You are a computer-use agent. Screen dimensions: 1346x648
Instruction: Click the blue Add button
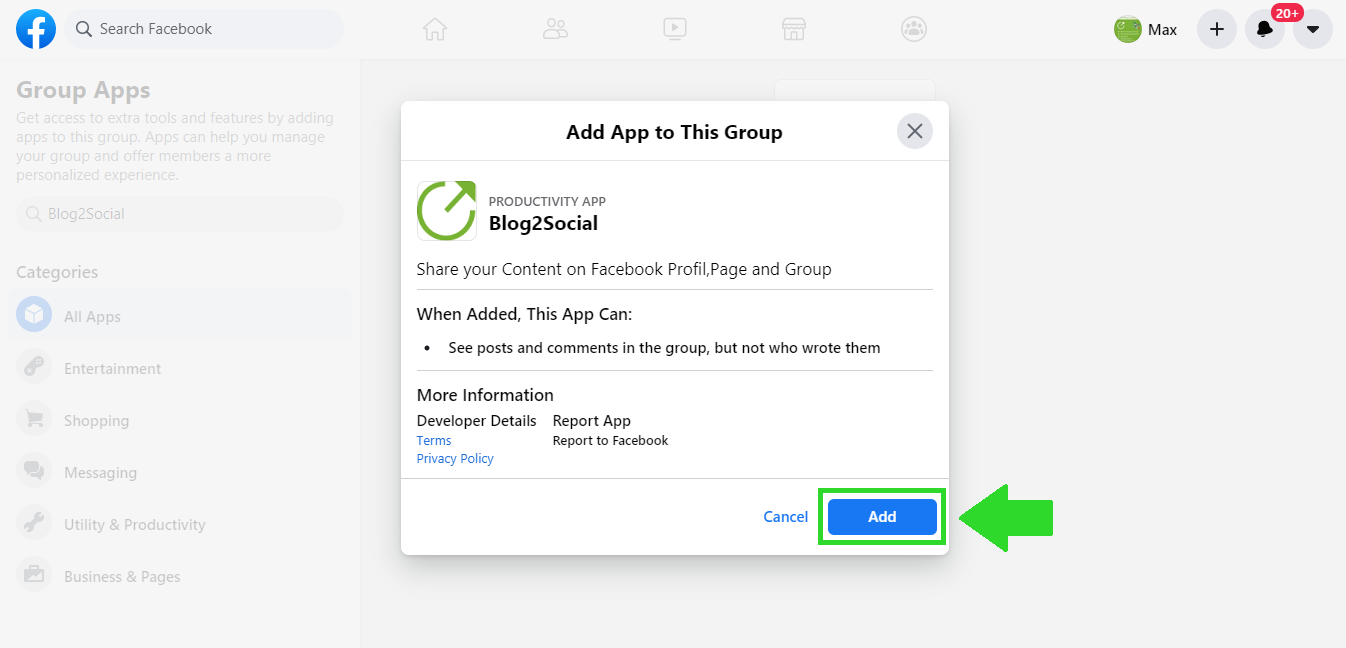(x=882, y=517)
